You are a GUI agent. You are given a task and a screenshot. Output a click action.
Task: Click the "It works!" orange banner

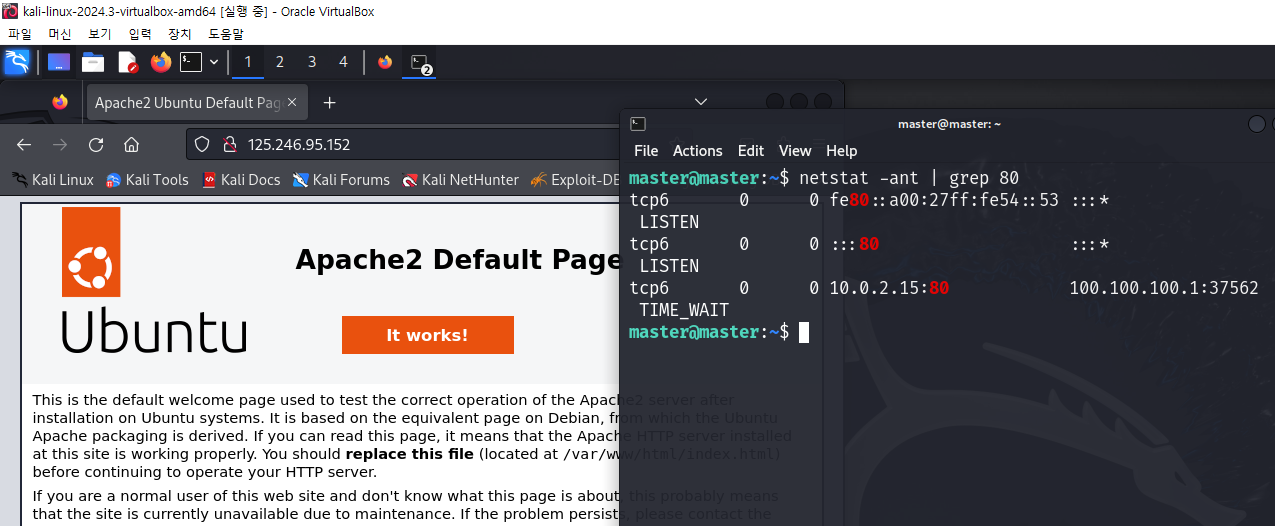(428, 335)
